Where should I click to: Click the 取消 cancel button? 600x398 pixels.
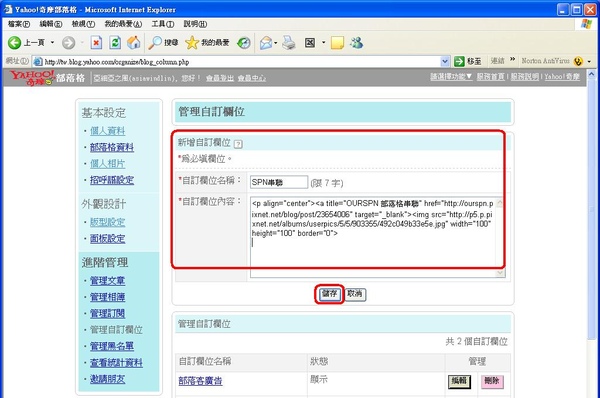coord(355,294)
